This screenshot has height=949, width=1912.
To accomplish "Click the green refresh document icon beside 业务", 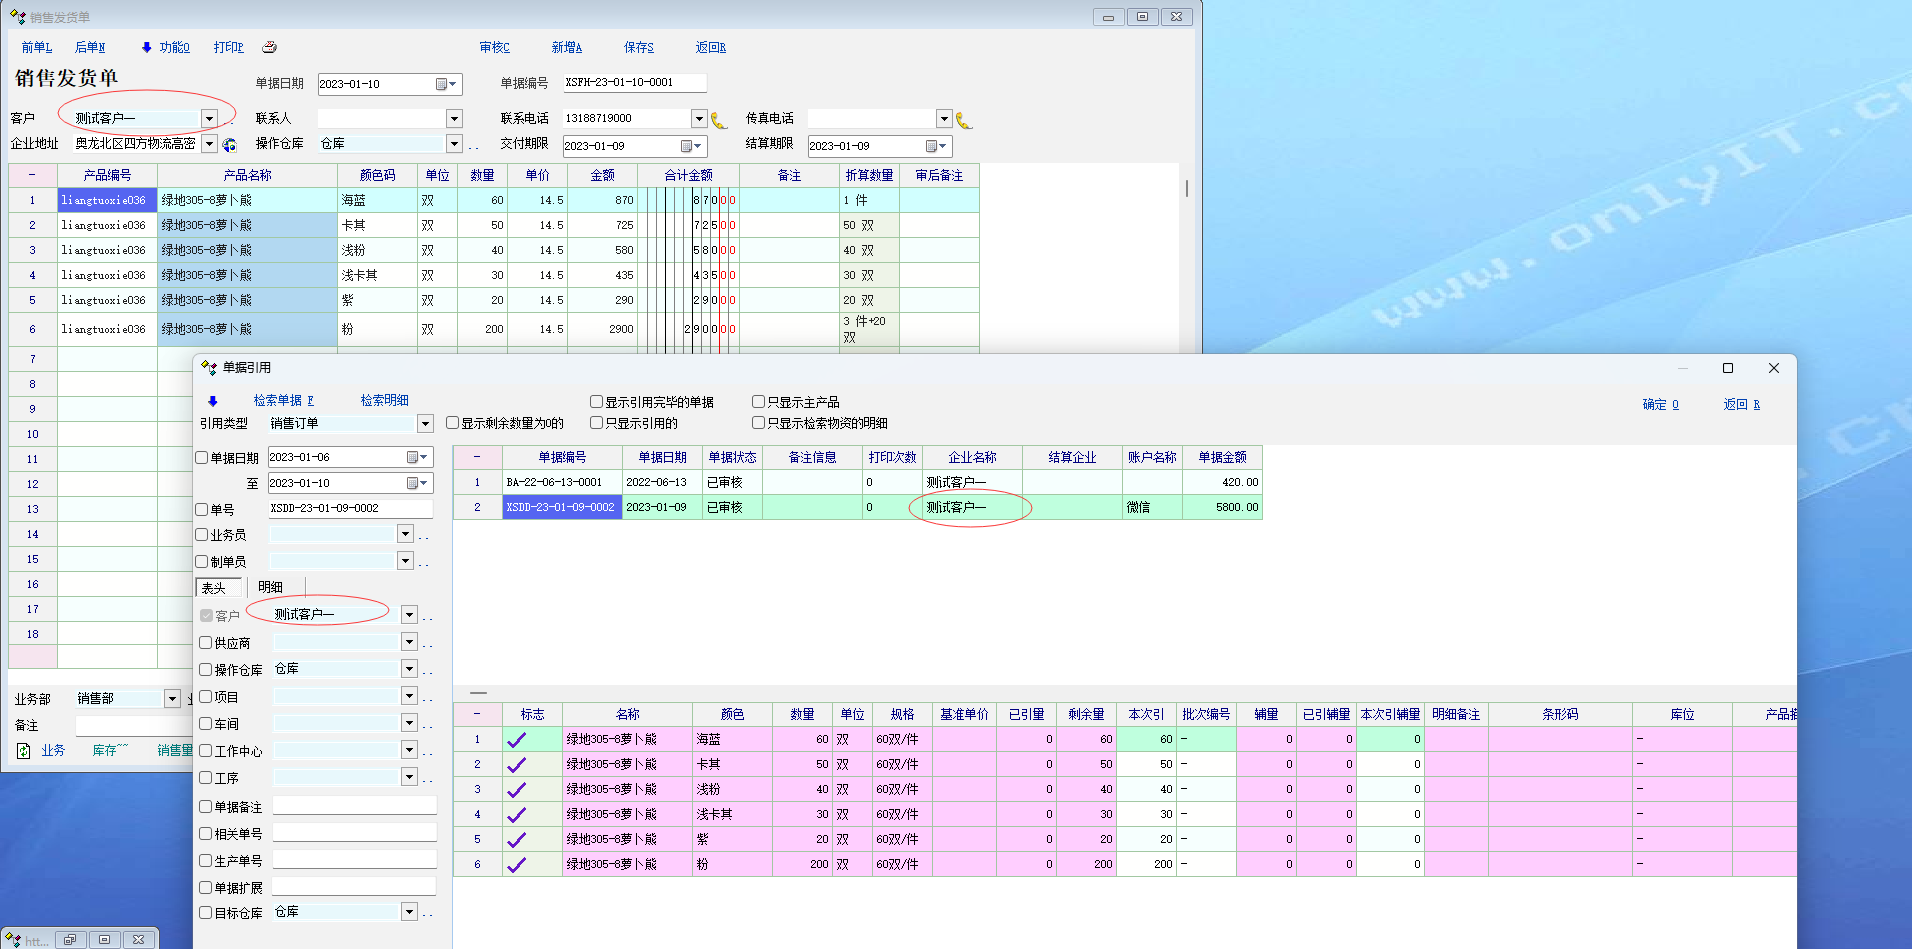I will point(24,750).
